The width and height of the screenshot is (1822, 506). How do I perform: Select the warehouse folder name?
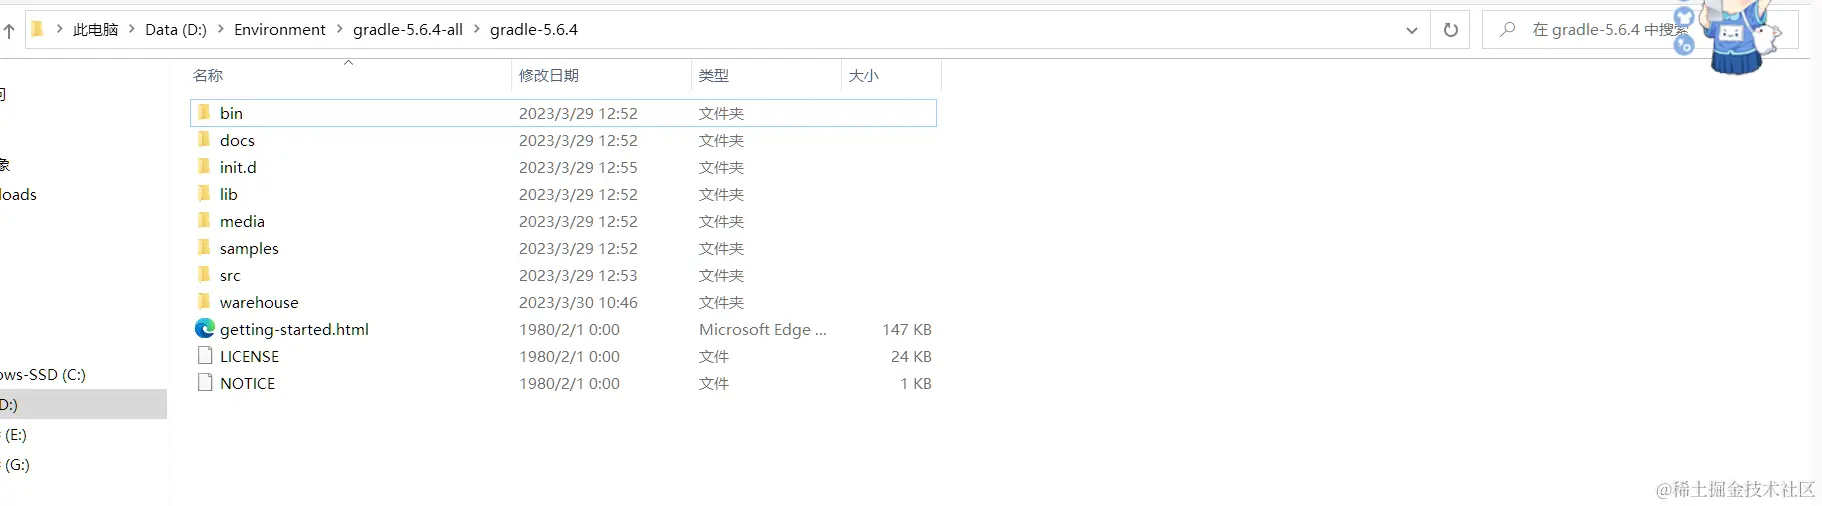259,302
